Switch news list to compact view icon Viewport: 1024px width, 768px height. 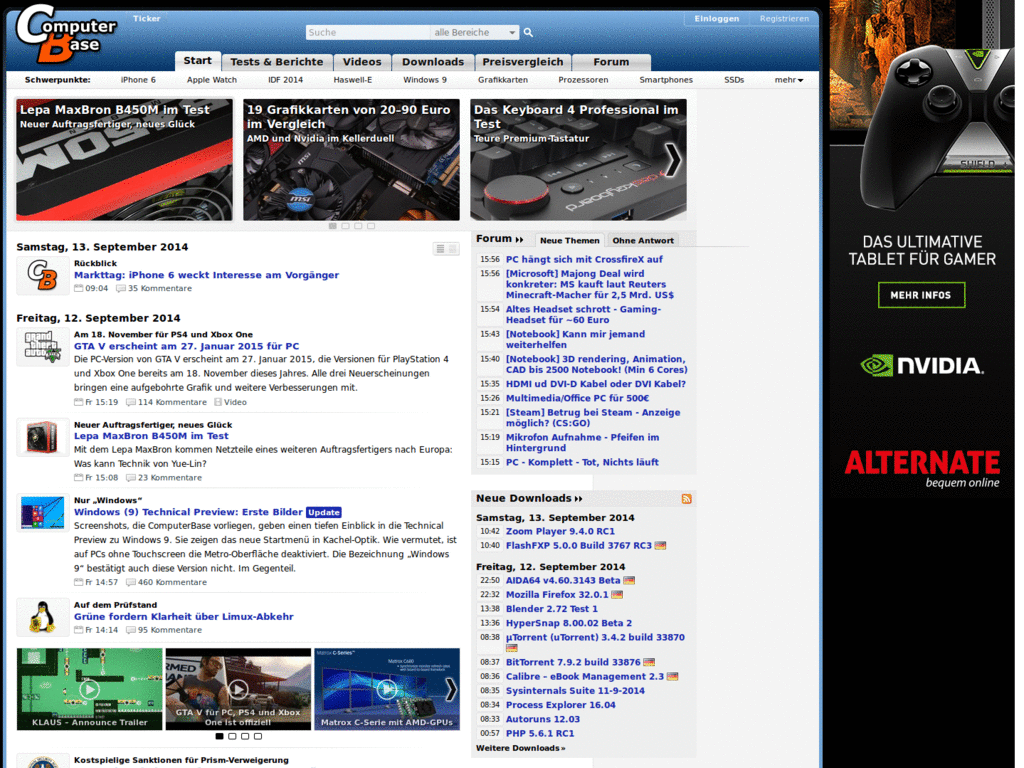pos(440,249)
